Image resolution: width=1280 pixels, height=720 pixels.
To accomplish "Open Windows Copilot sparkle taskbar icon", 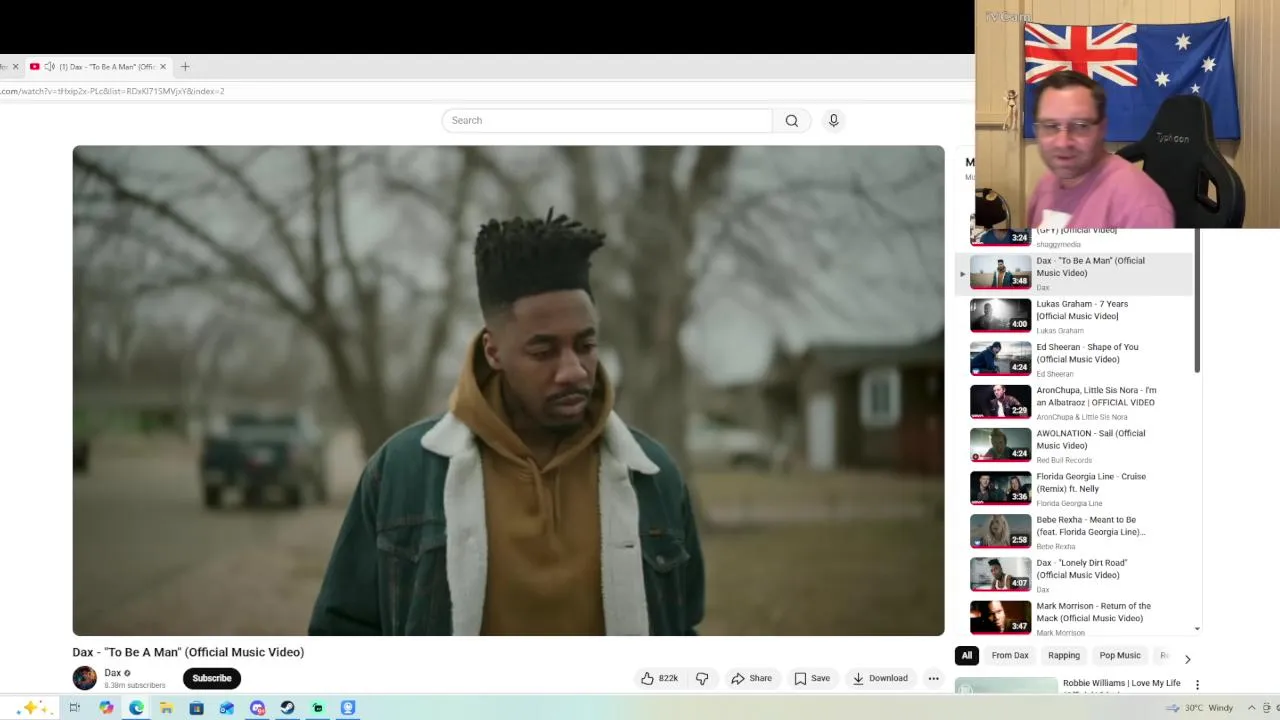I will 31,708.
